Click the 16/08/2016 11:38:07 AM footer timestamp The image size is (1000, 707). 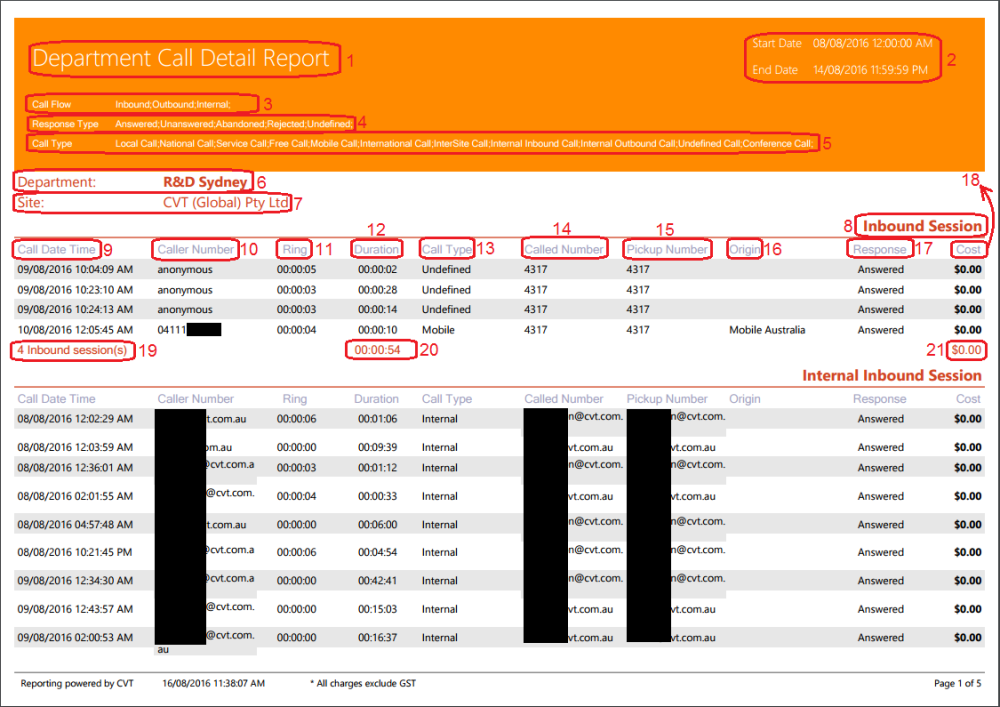(x=213, y=683)
